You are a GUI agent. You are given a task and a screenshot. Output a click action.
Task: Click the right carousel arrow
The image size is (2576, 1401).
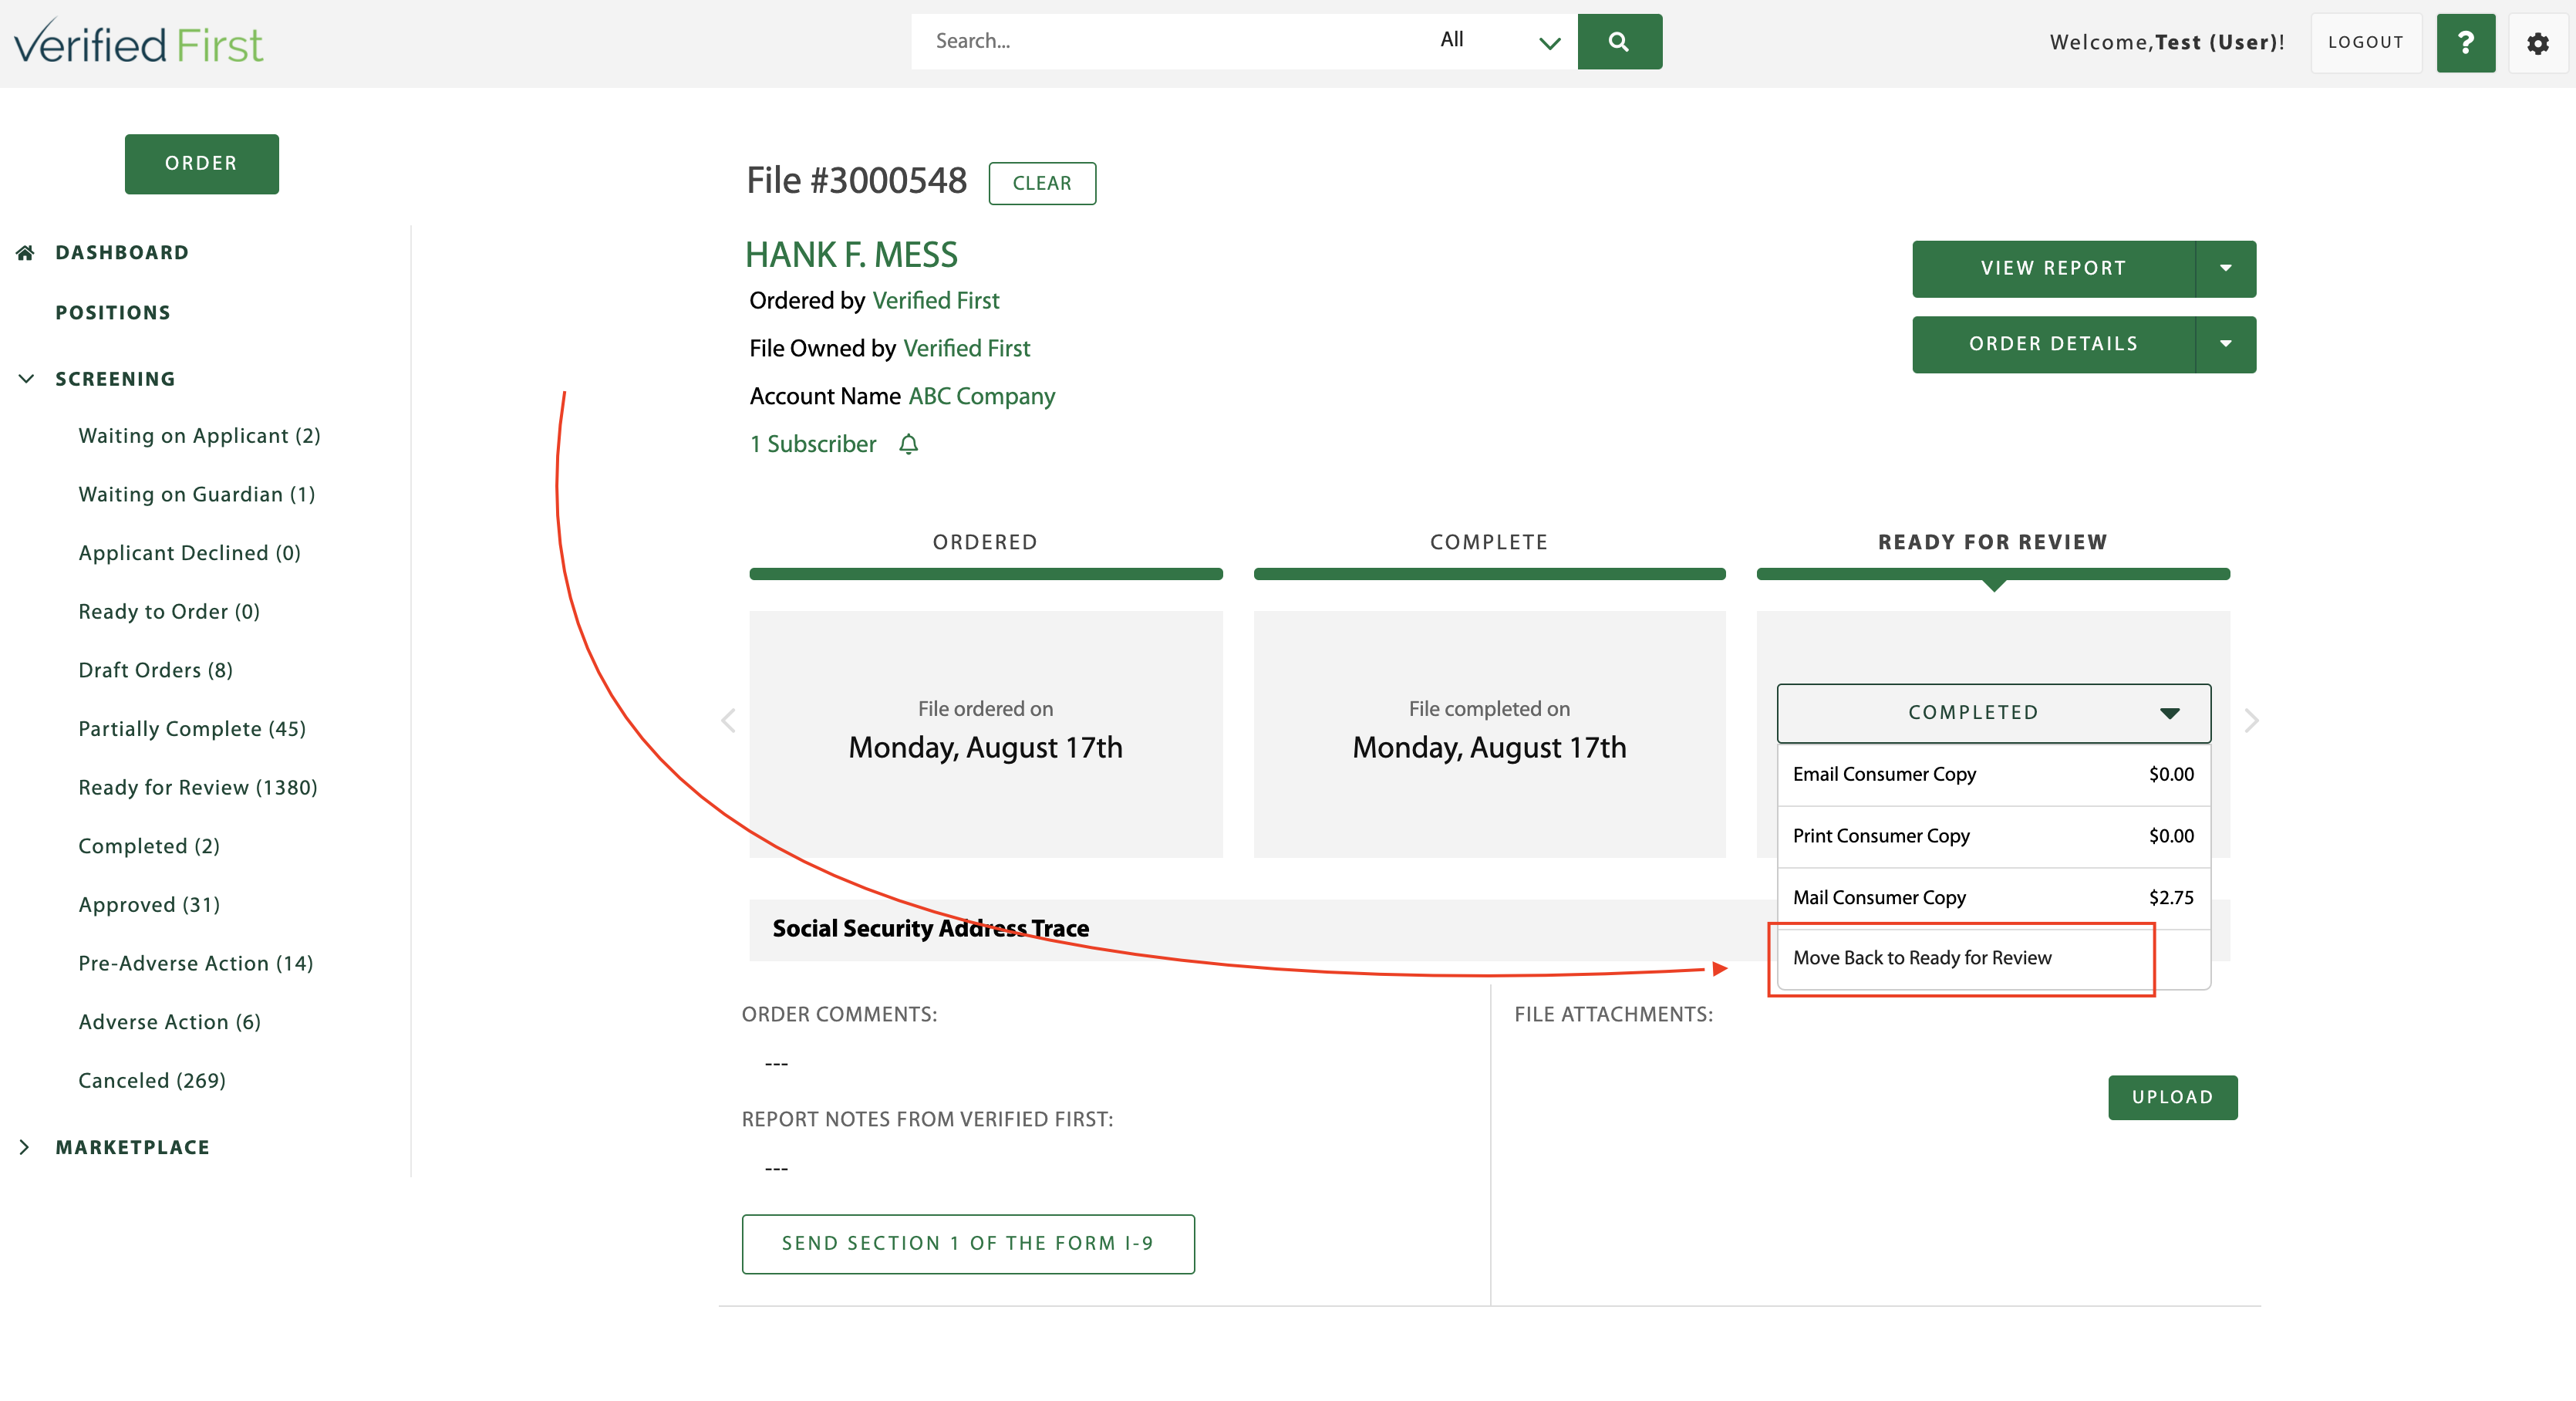point(2251,719)
